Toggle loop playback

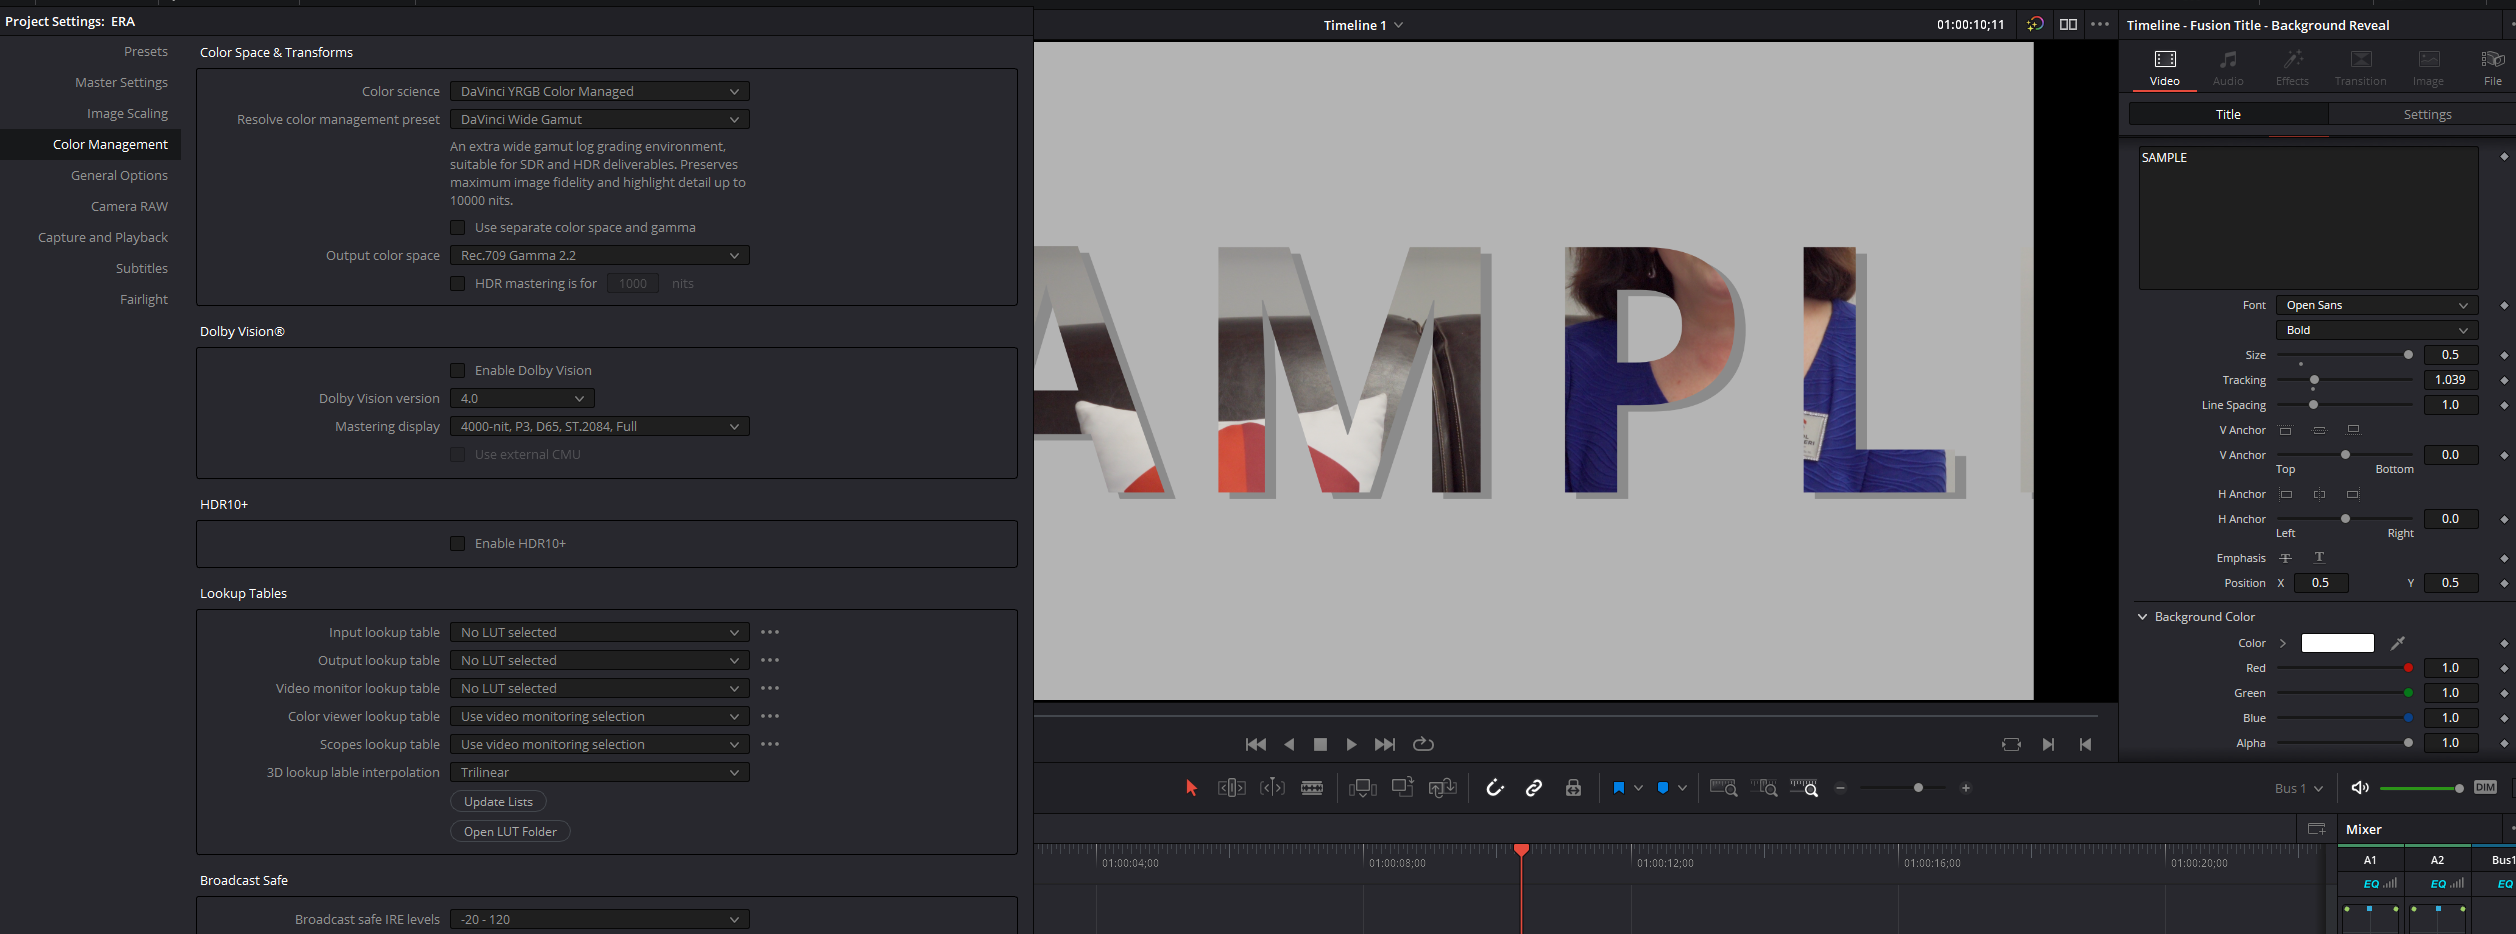tap(1423, 744)
